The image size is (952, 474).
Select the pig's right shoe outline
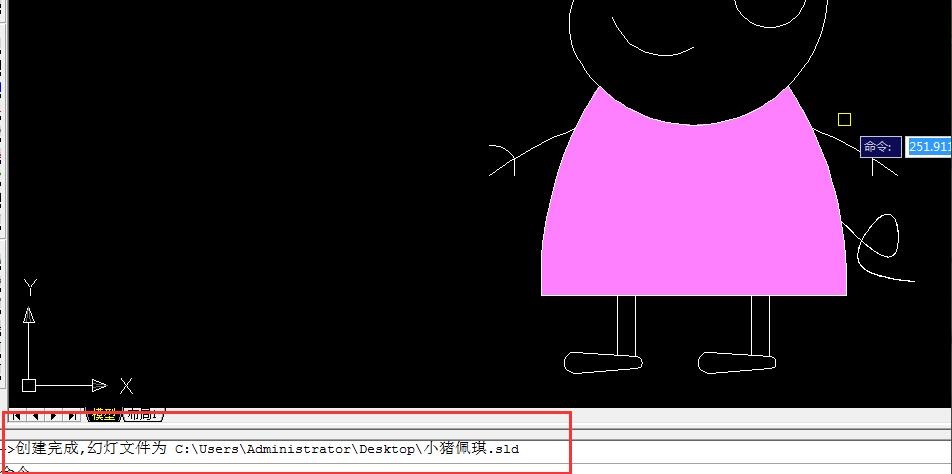pyautogui.click(x=736, y=362)
